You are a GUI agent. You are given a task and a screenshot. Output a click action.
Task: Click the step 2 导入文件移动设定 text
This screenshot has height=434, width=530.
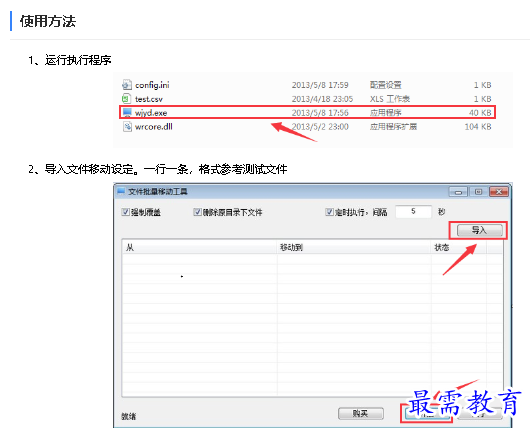pos(158,169)
